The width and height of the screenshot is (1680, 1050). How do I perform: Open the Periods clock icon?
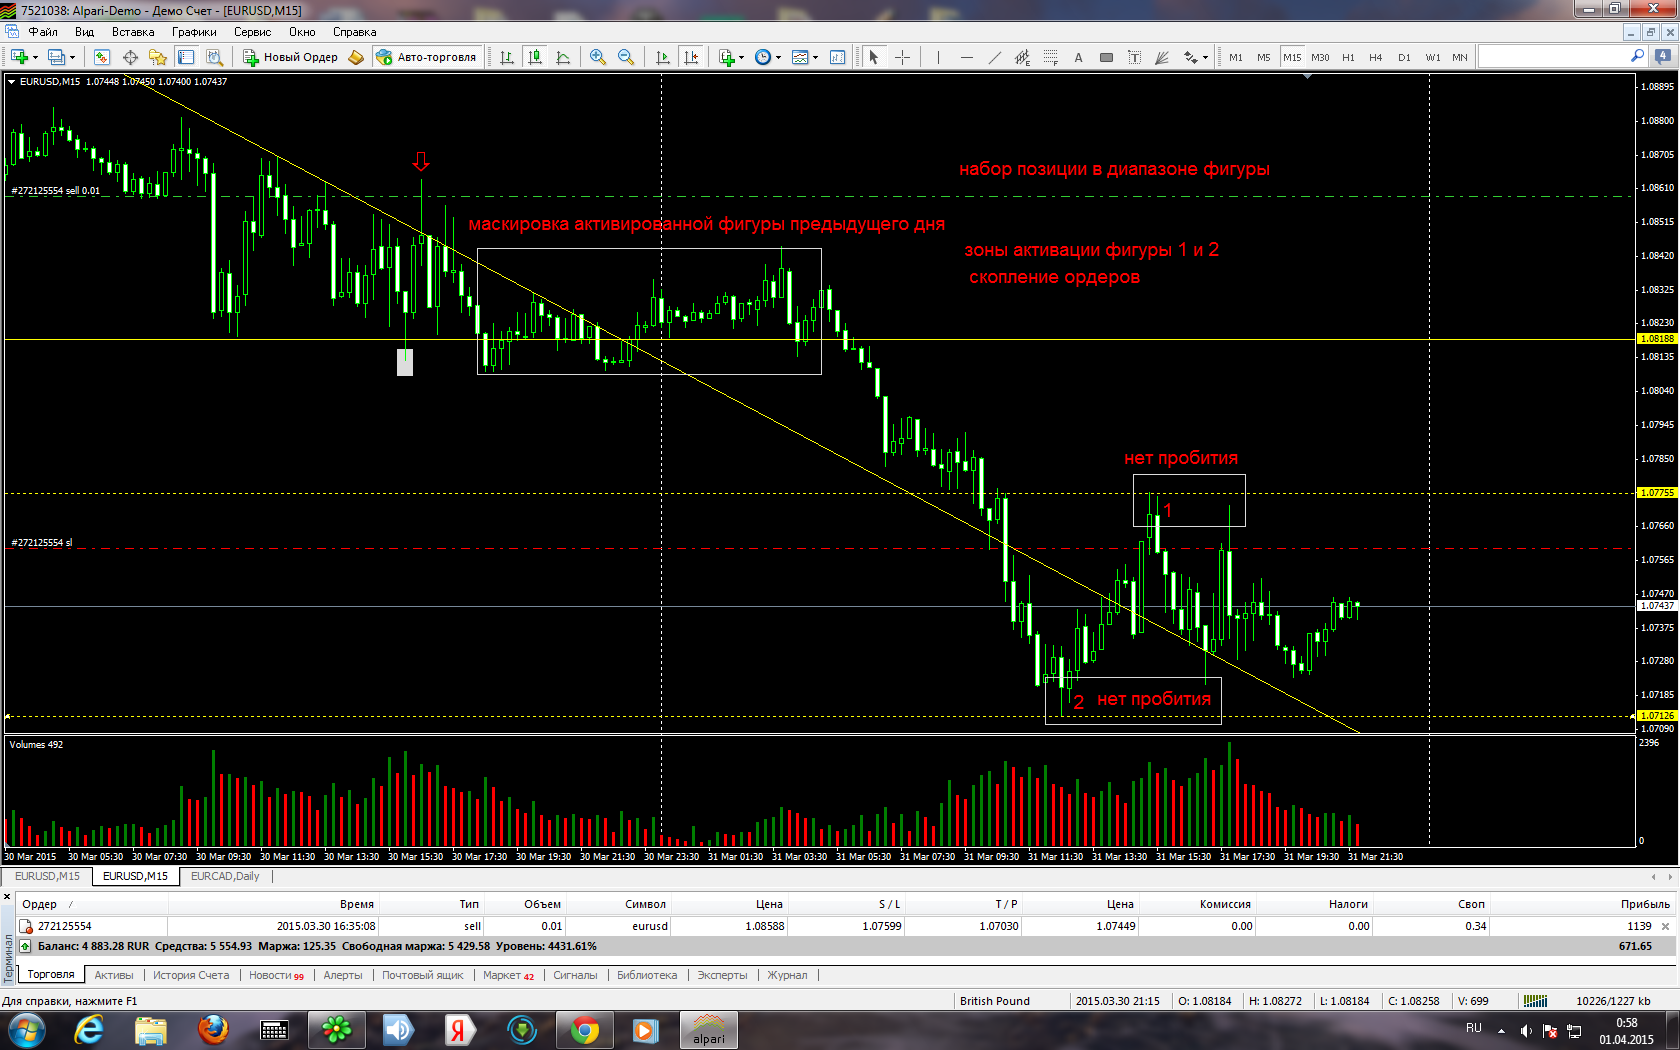763,57
